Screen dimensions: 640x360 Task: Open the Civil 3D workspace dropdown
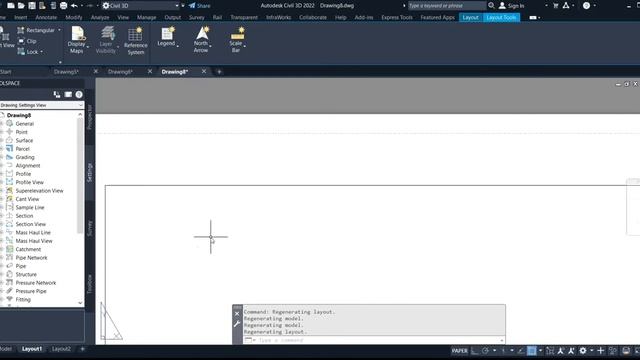[x=141, y=6]
